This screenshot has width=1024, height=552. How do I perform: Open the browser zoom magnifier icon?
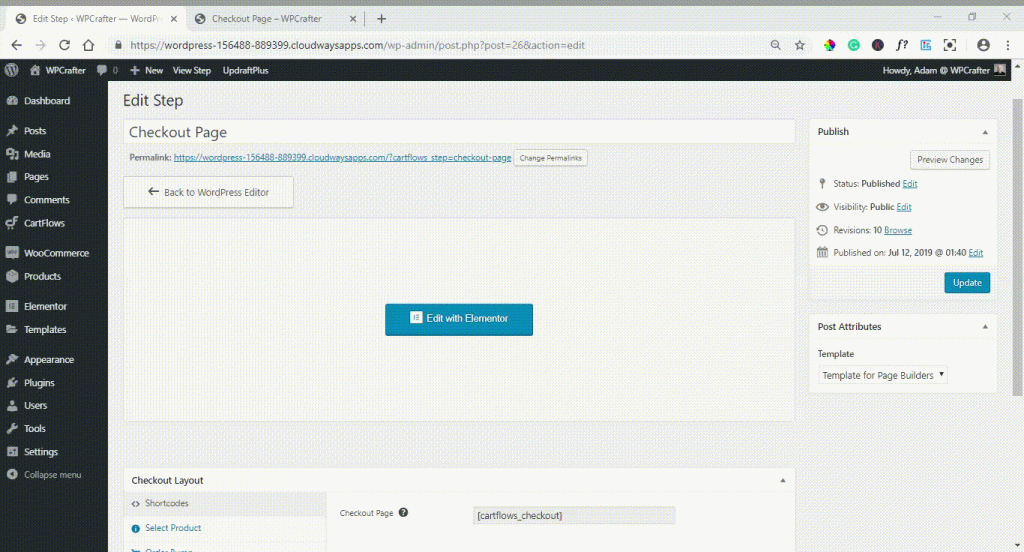click(775, 45)
